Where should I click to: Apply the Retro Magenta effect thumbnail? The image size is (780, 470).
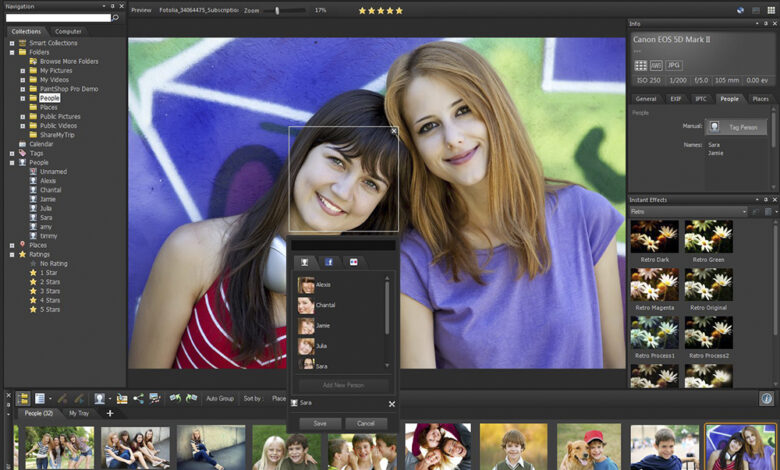point(654,284)
